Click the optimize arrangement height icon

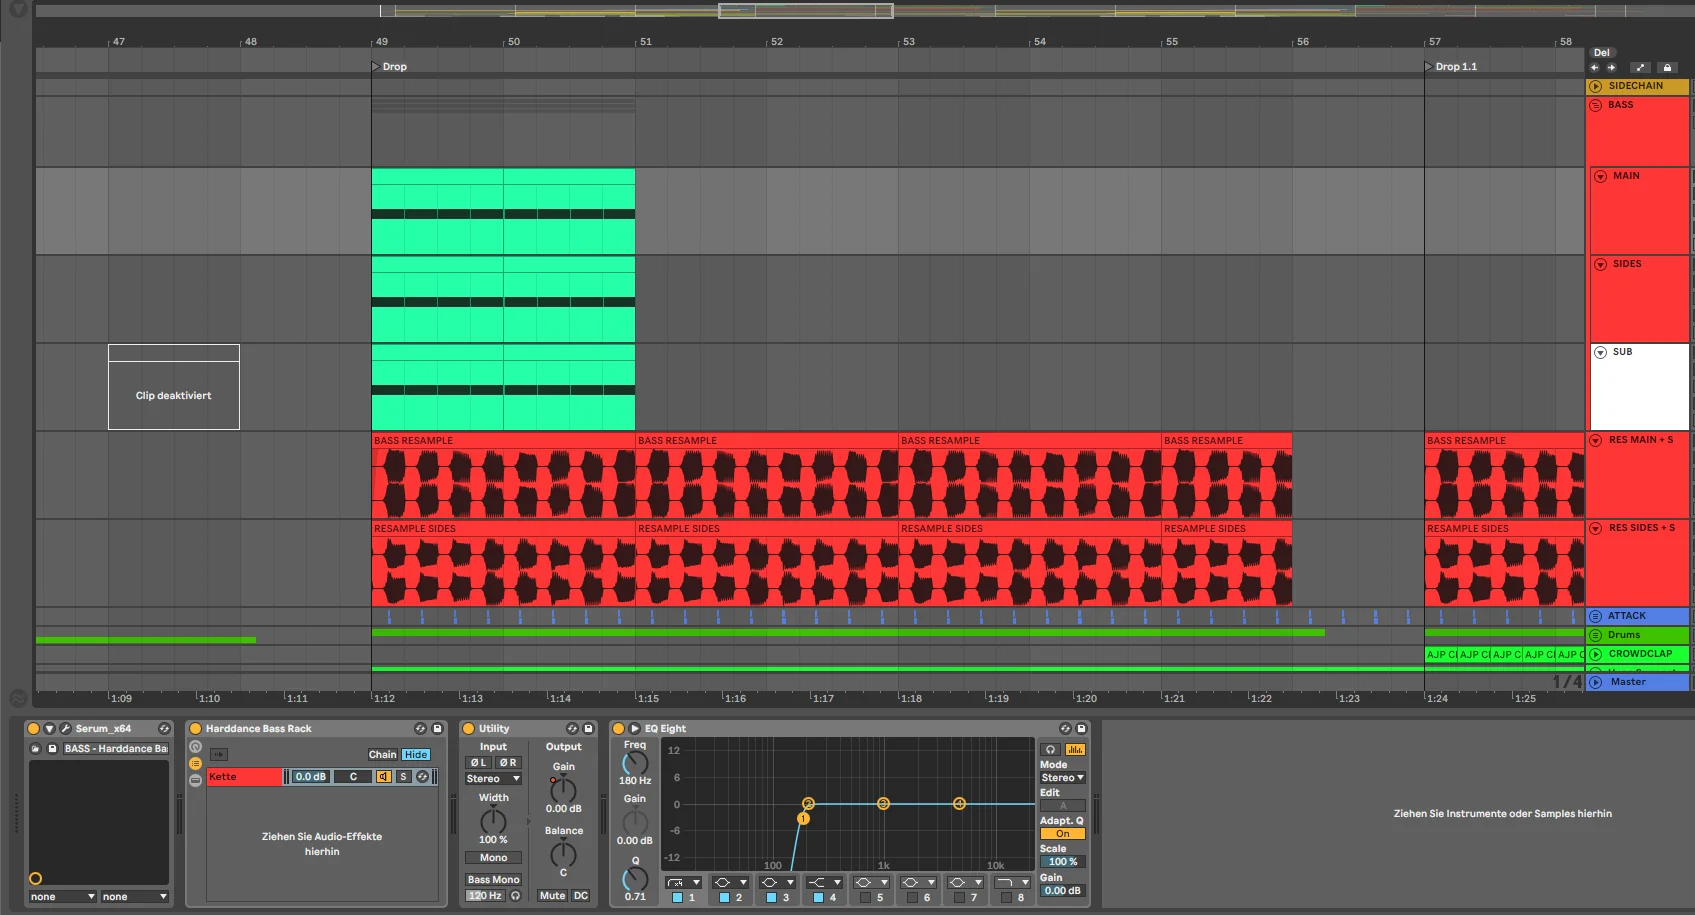(x=1640, y=68)
